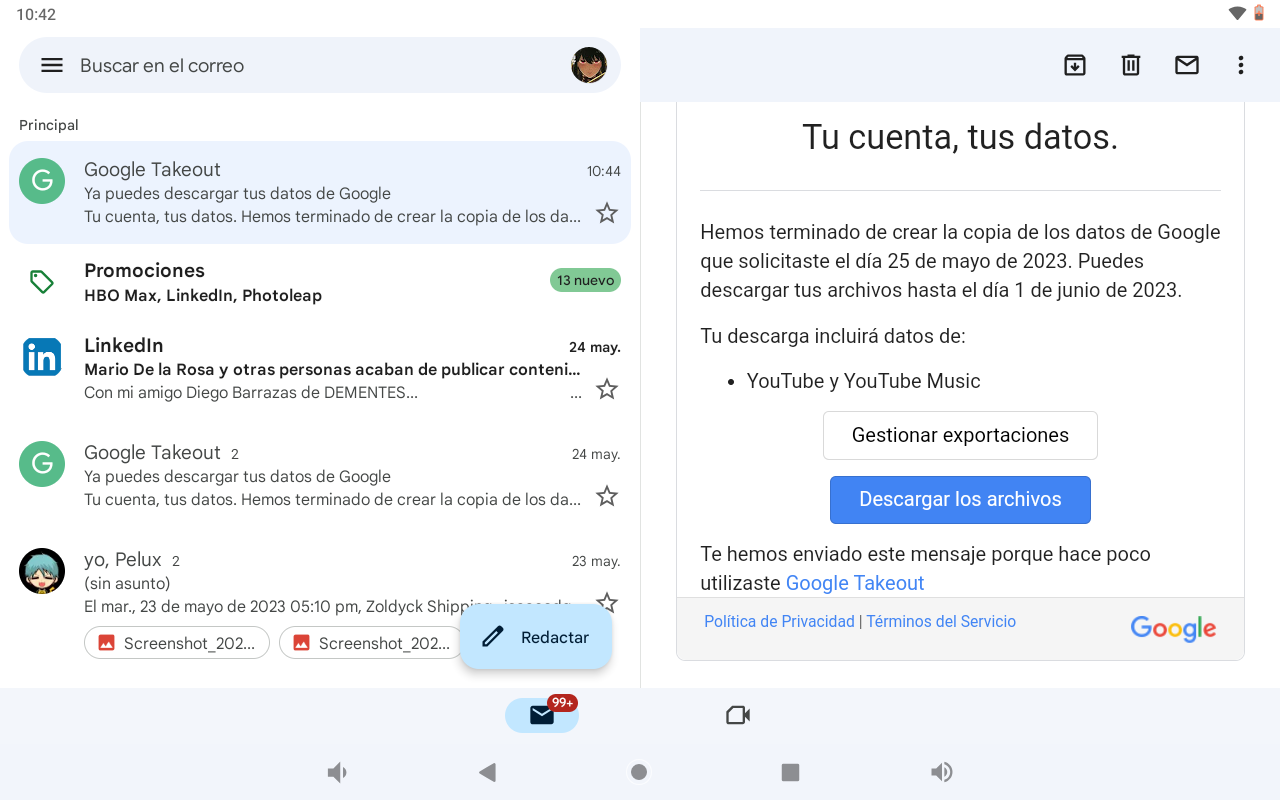
Task: Star the Google Takeout email from 10:44
Action: (x=606, y=212)
